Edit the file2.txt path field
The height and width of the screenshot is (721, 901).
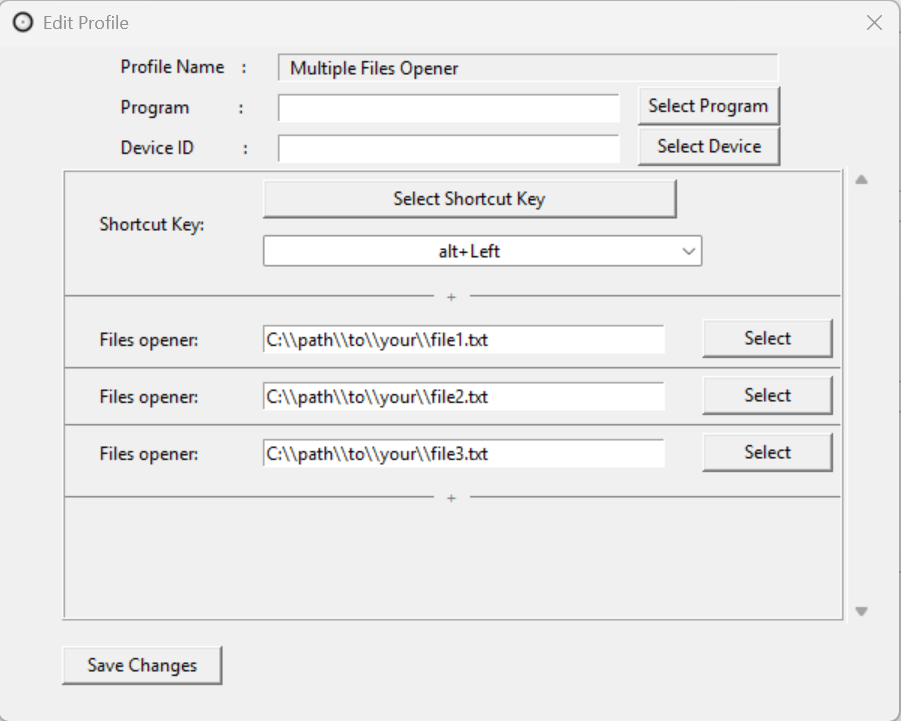tap(463, 396)
